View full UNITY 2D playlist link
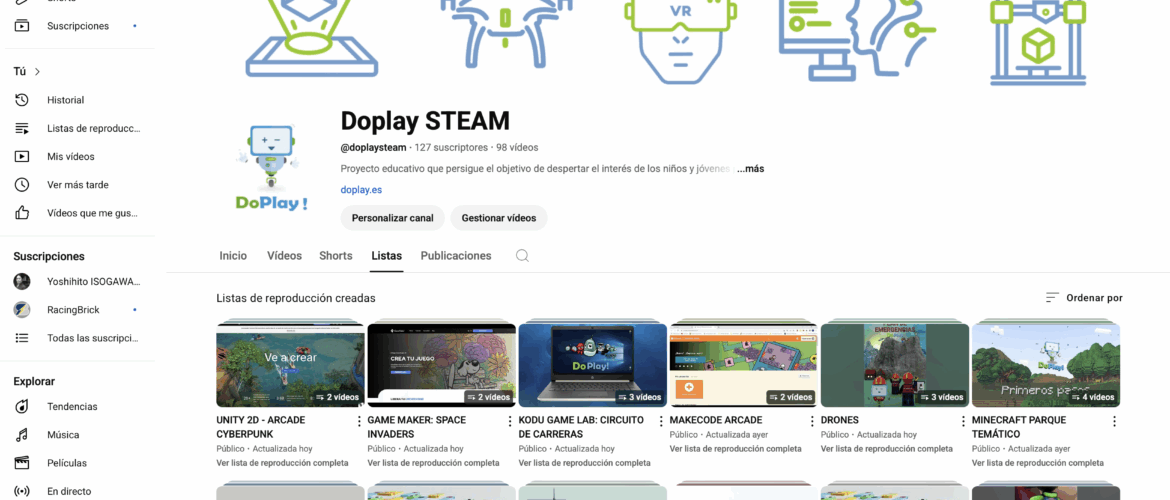 point(282,463)
